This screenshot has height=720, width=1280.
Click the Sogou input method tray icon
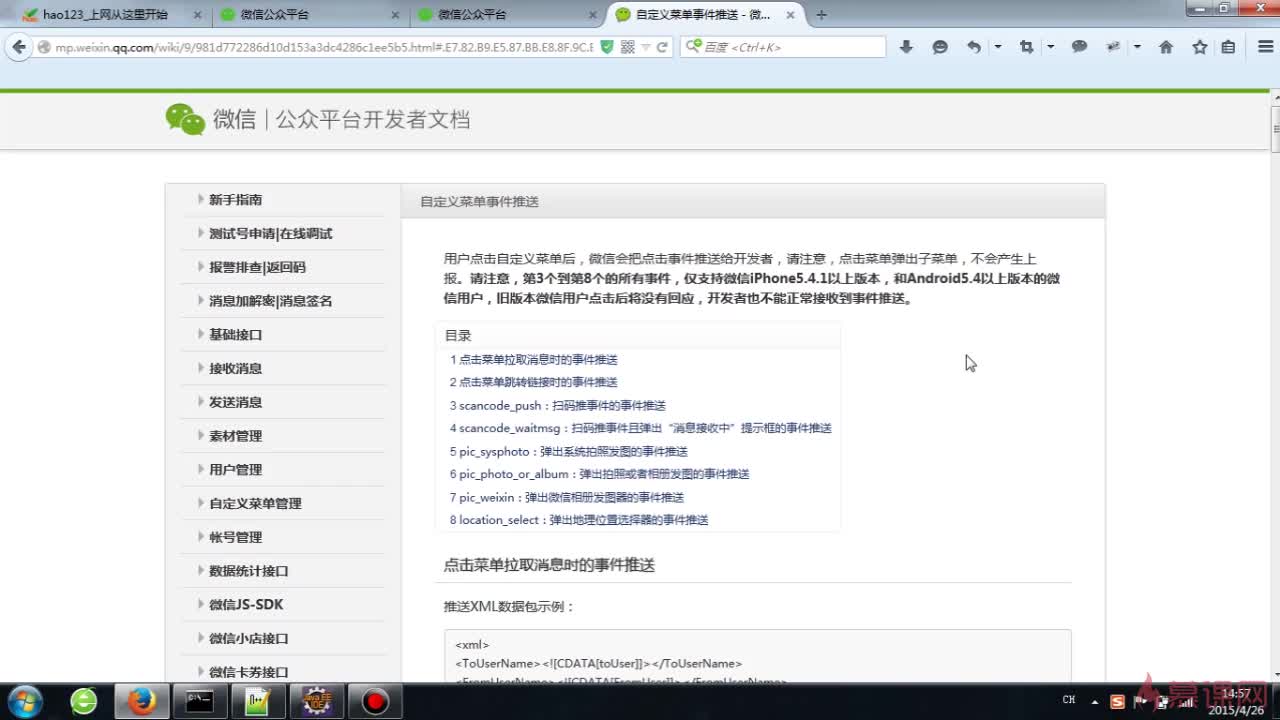click(1117, 701)
